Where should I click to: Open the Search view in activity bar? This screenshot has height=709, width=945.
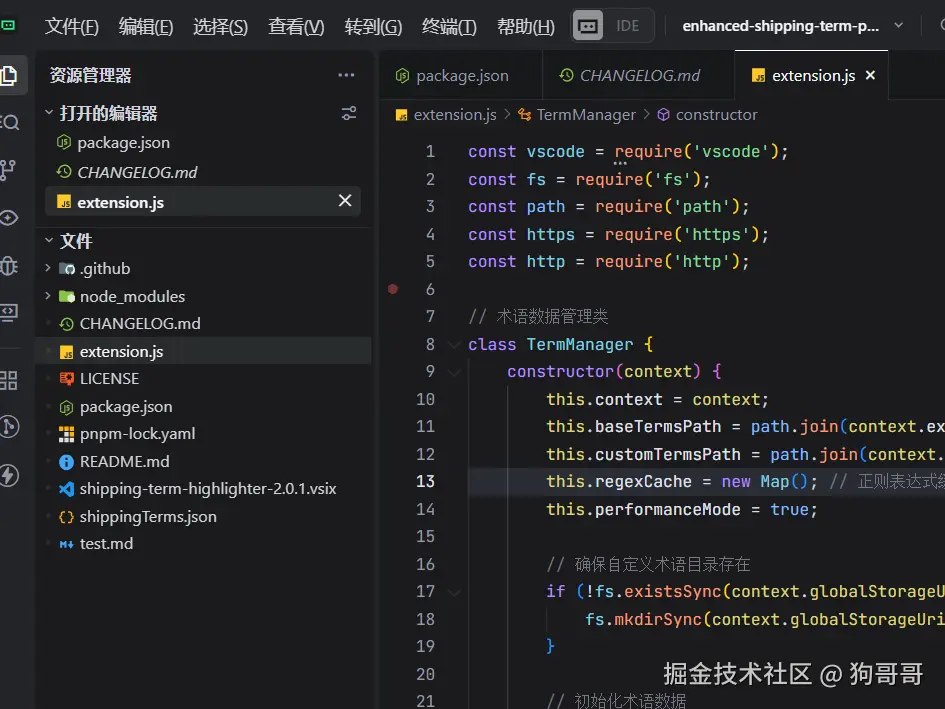coord(10,122)
